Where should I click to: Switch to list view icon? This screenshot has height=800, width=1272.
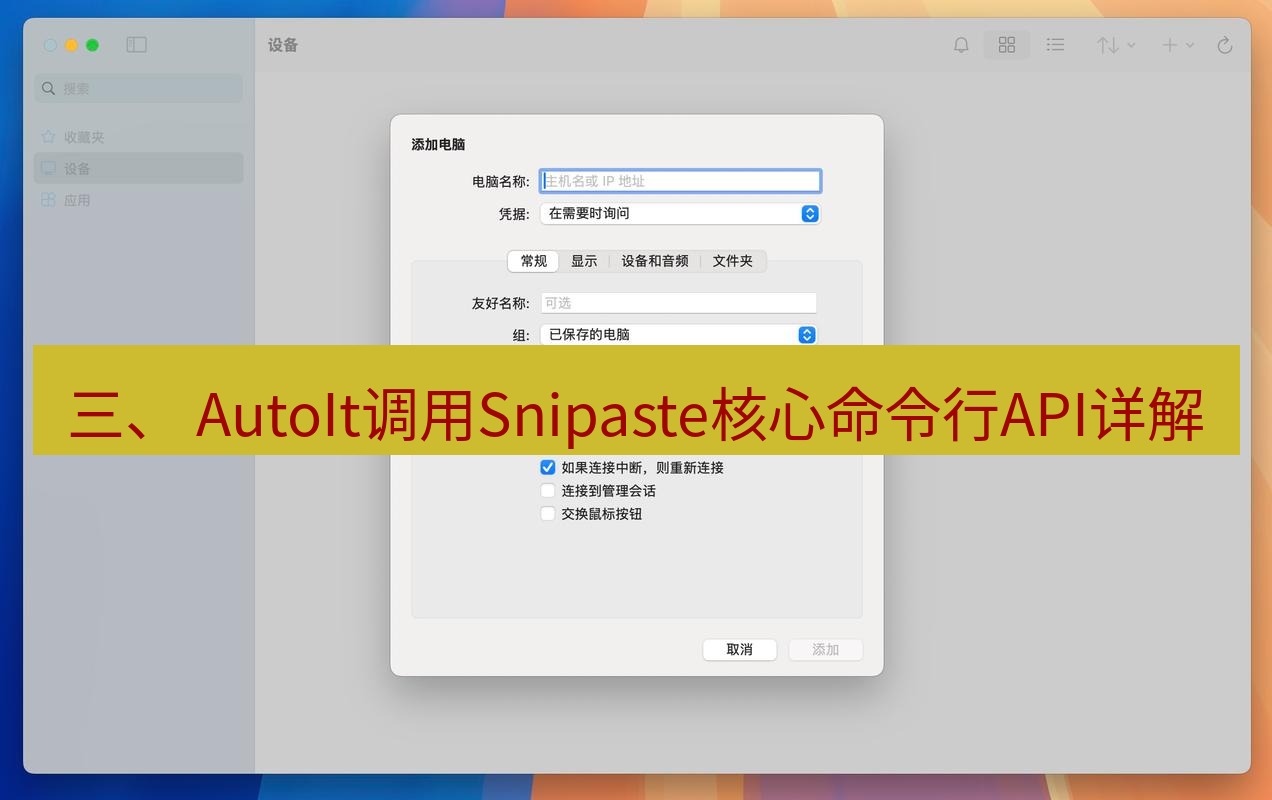(x=1055, y=45)
